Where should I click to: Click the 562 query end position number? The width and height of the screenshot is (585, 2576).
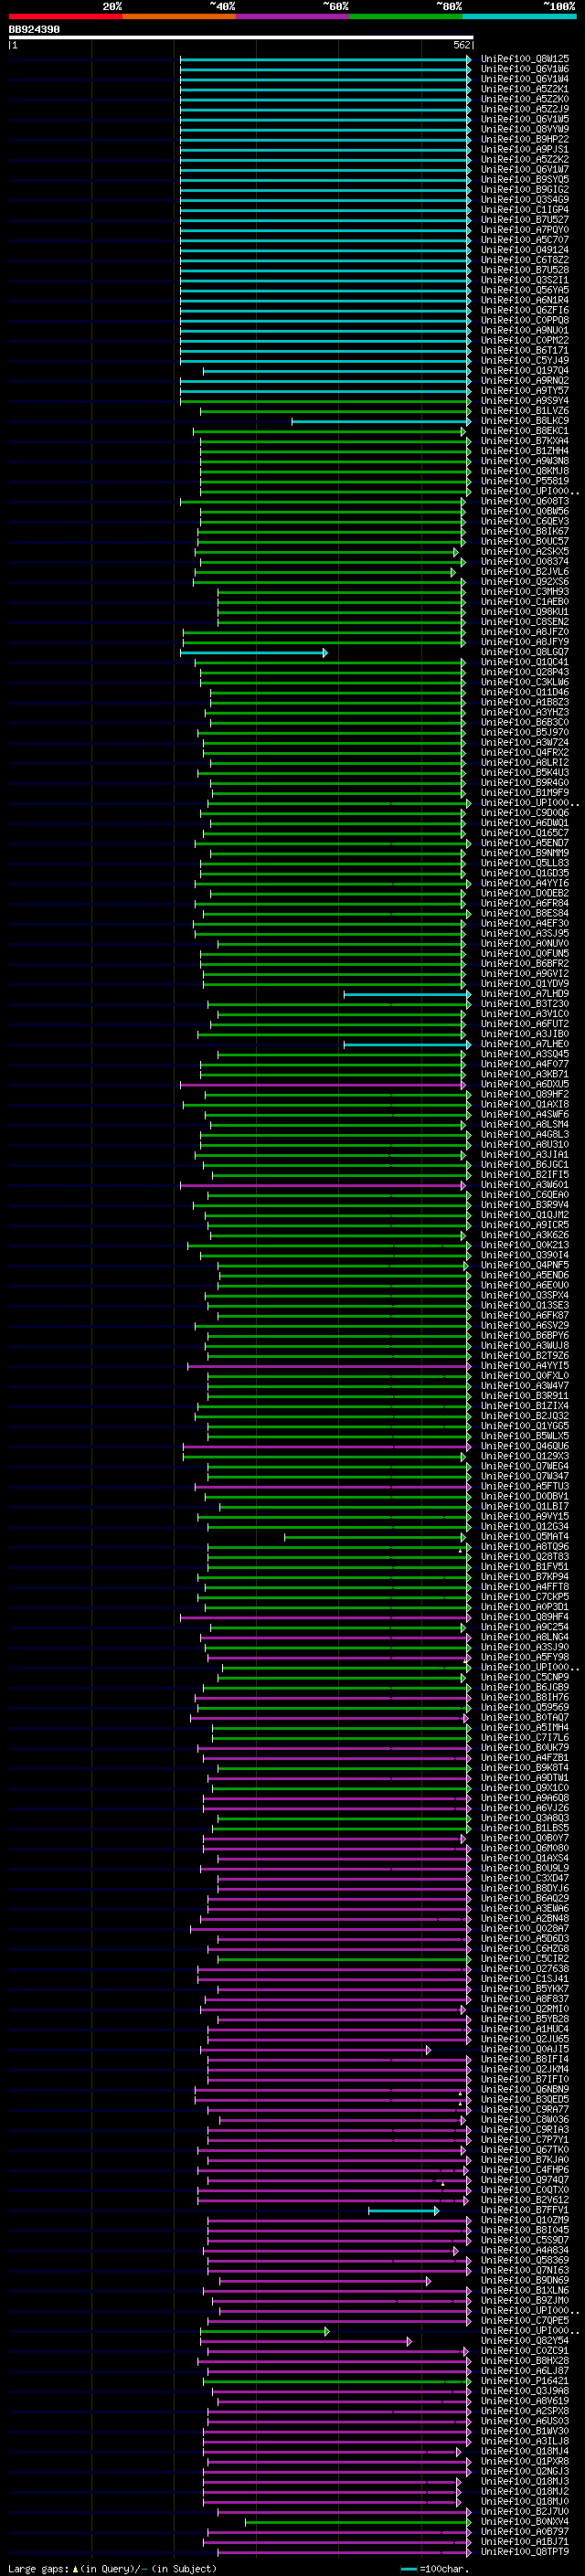461,46
